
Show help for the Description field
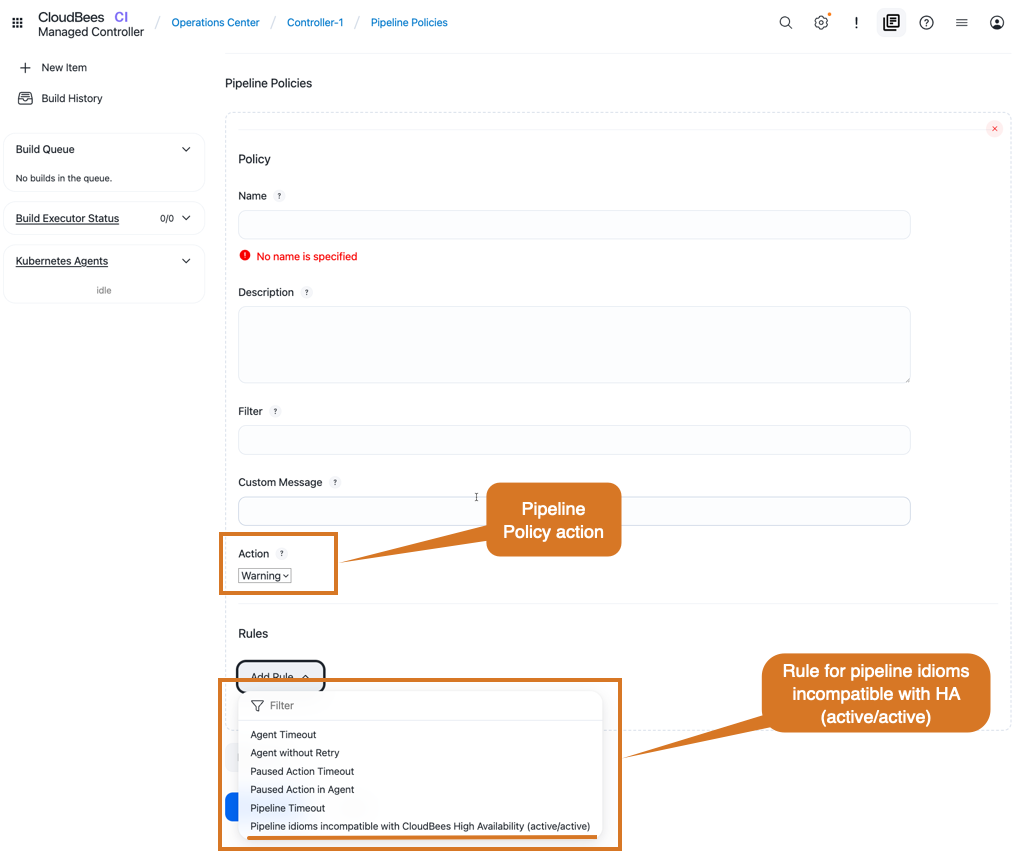point(306,293)
